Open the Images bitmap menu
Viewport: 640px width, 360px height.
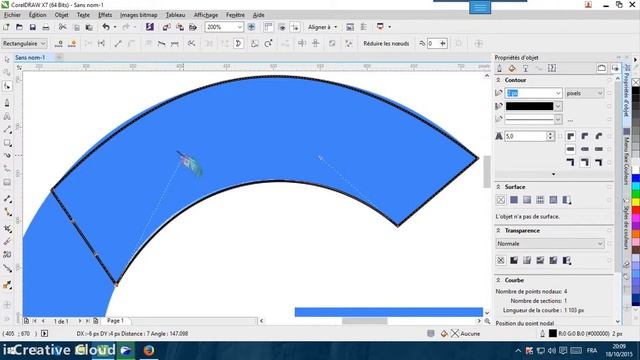click(138, 15)
